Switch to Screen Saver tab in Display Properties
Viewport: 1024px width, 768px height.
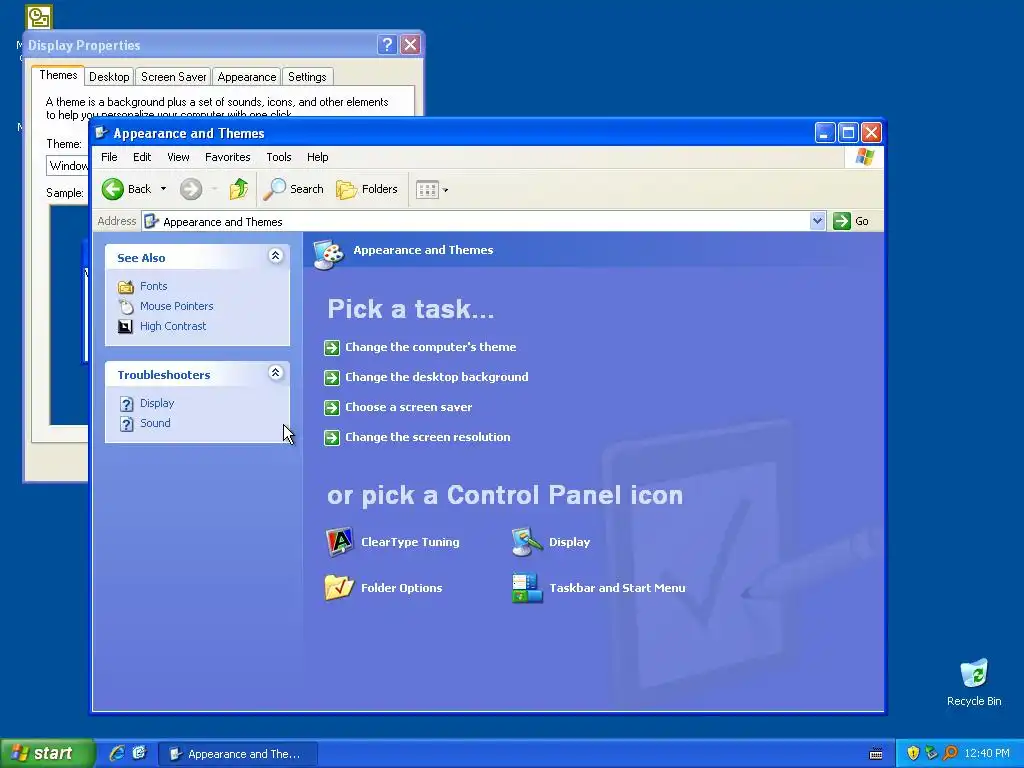(173, 77)
